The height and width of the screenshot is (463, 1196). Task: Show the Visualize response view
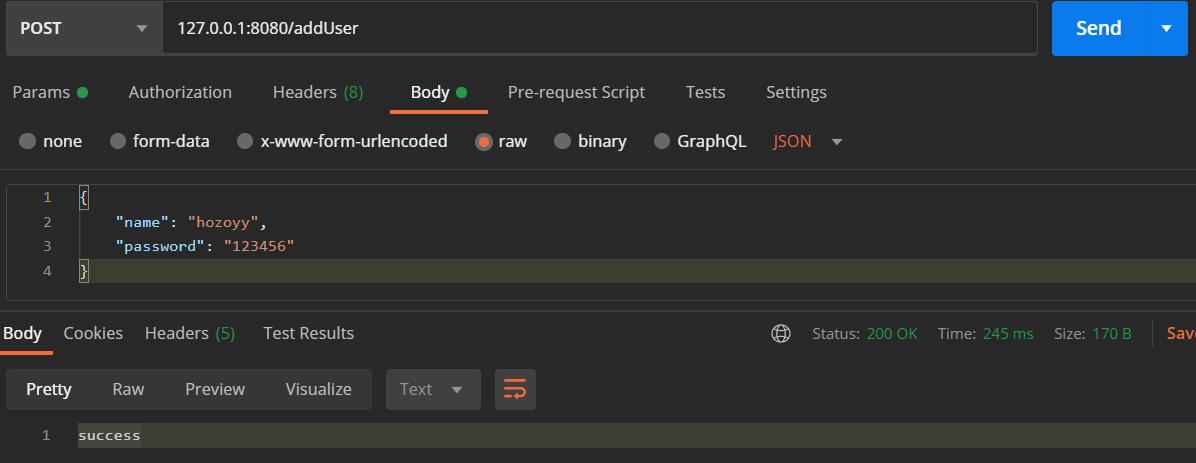tap(318, 389)
